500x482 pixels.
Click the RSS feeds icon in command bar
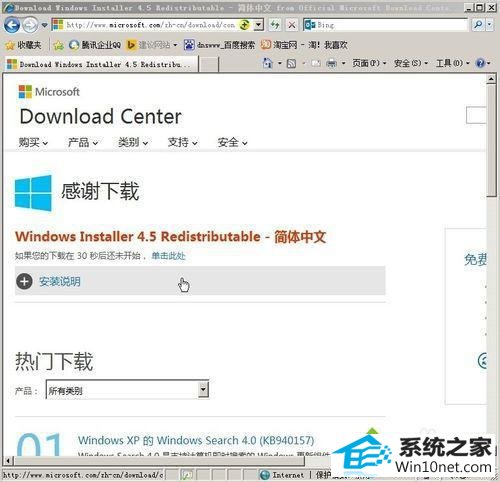coord(291,63)
